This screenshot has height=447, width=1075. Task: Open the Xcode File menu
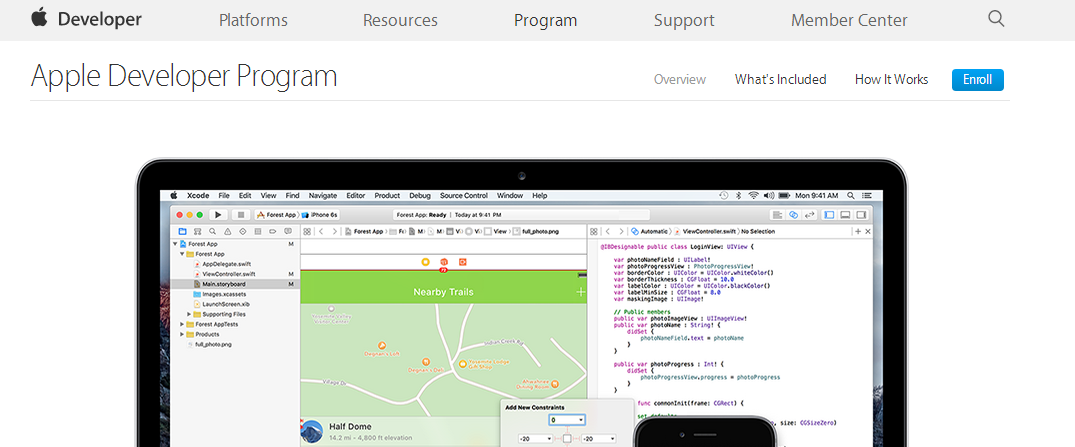click(224, 195)
